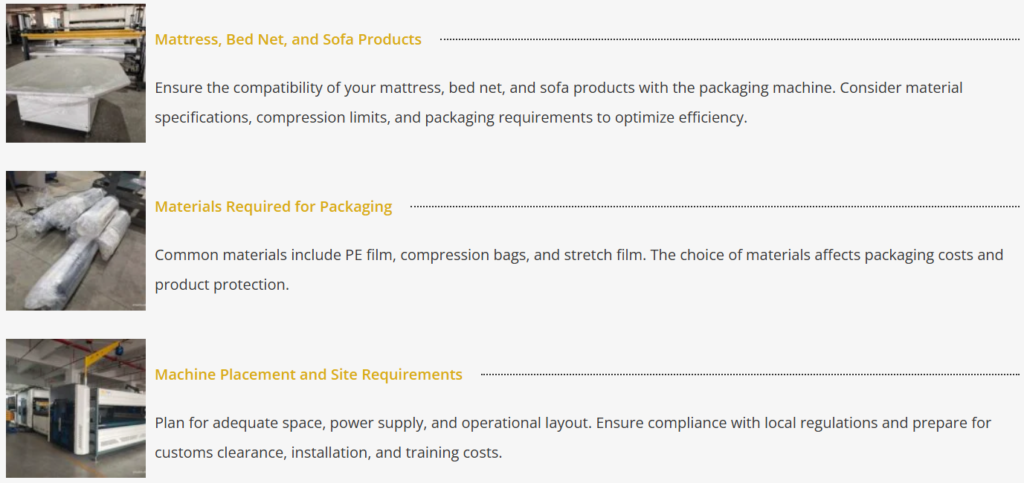
Task: Click the dotted divider beside Machine Placement heading
Action: [750, 375]
